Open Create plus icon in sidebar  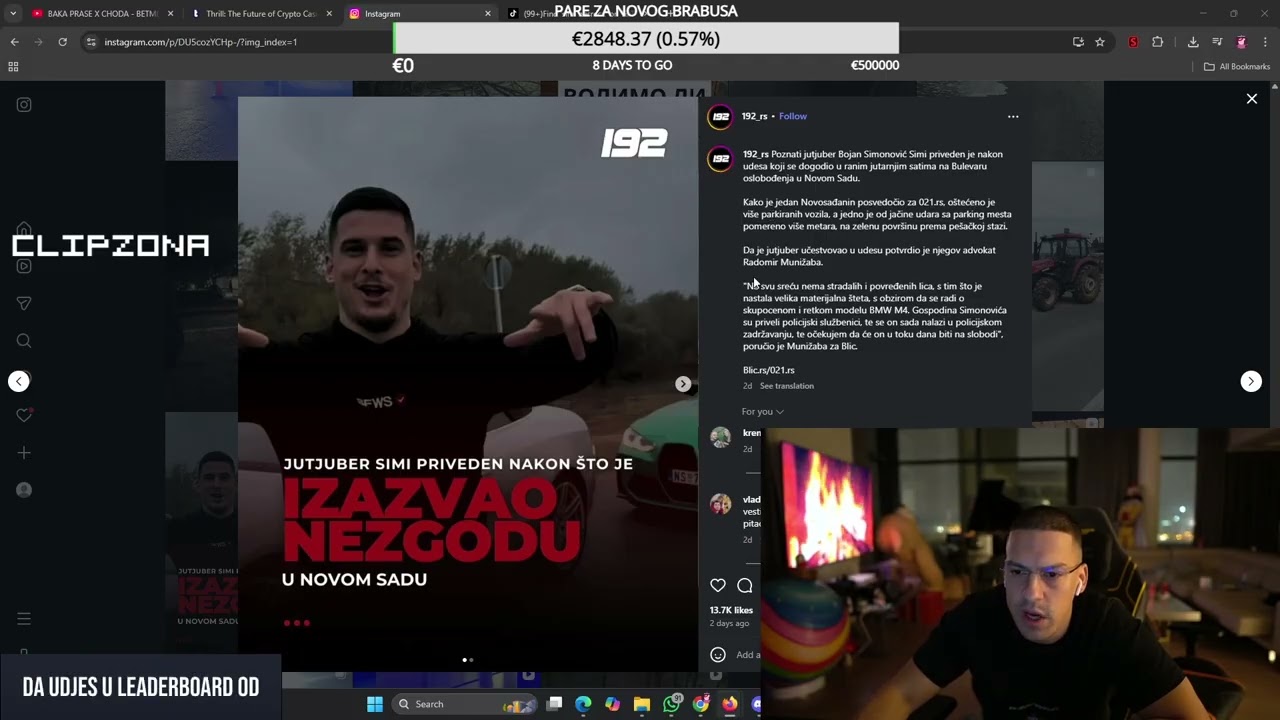click(x=24, y=453)
